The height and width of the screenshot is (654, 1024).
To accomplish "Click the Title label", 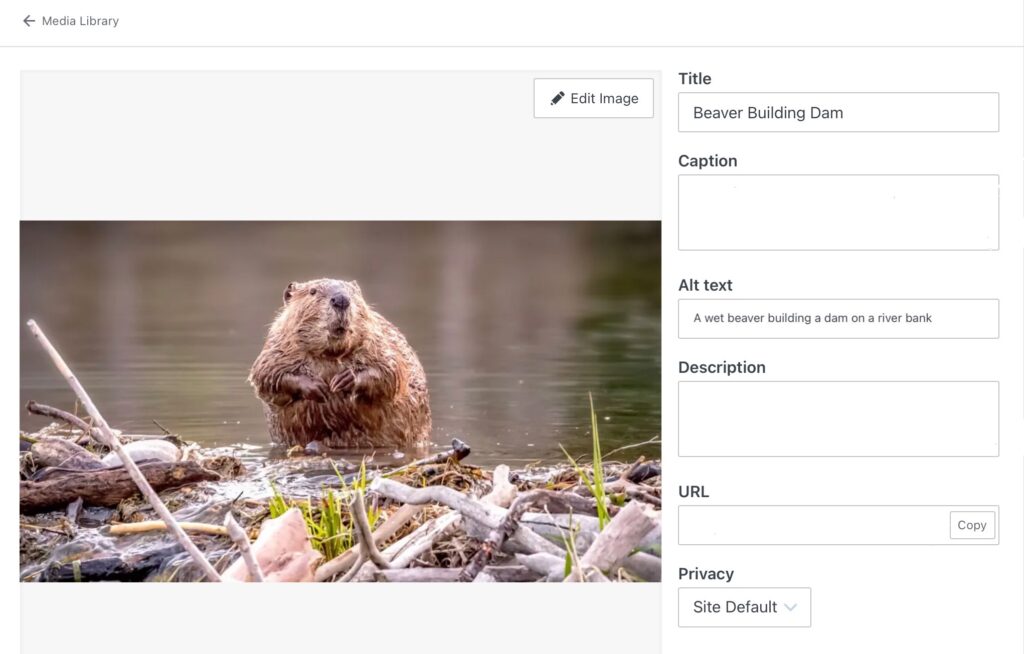I will pos(694,78).
